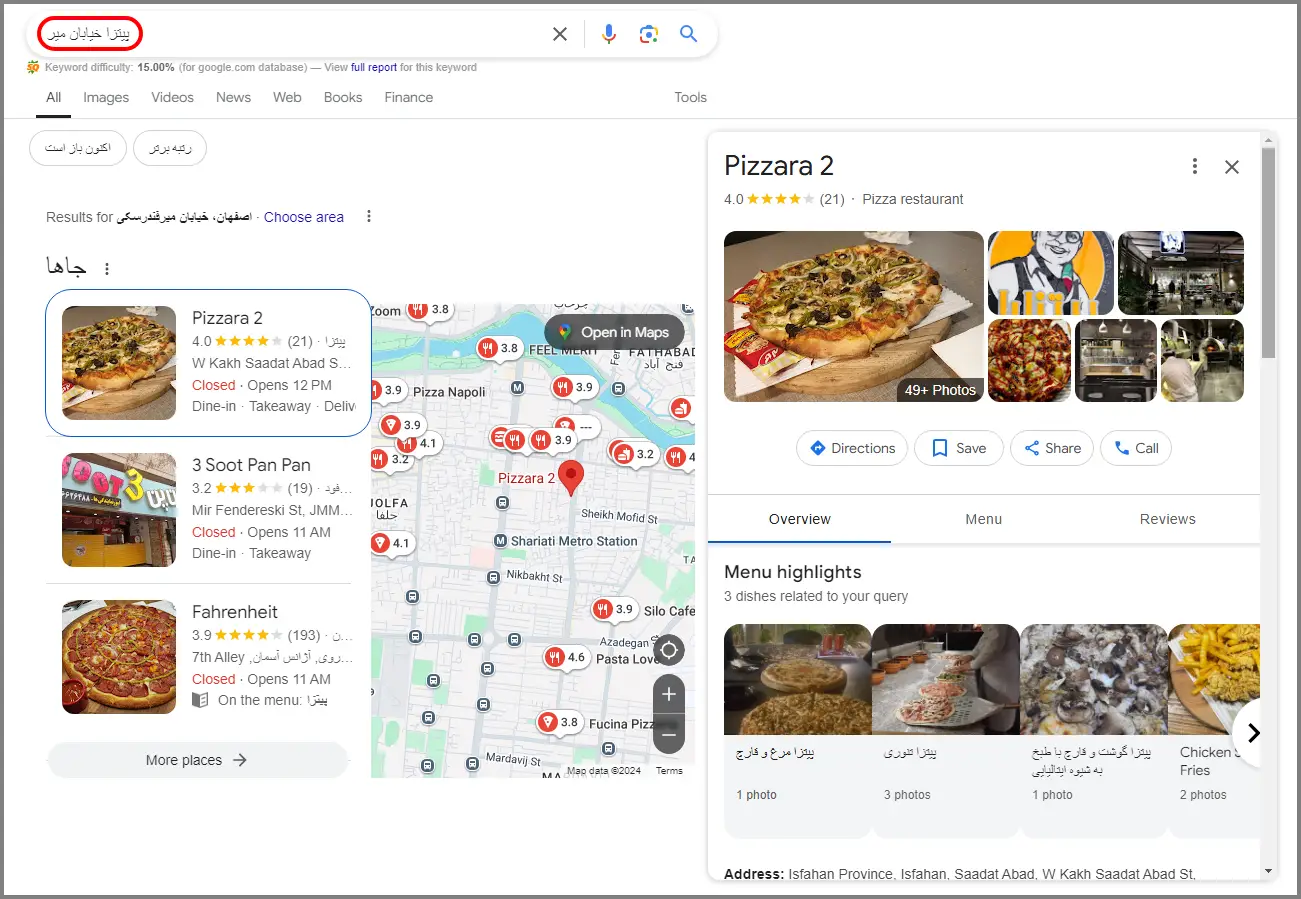Click the Pizzara 2 listing pizza thumbnail
The width and height of the screenshot is (1301, 899).
click(x=119, y=363)
